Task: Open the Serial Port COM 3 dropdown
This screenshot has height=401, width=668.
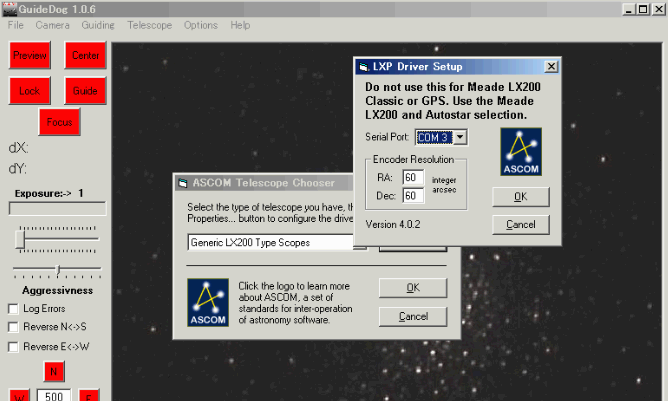Action: 460,137
